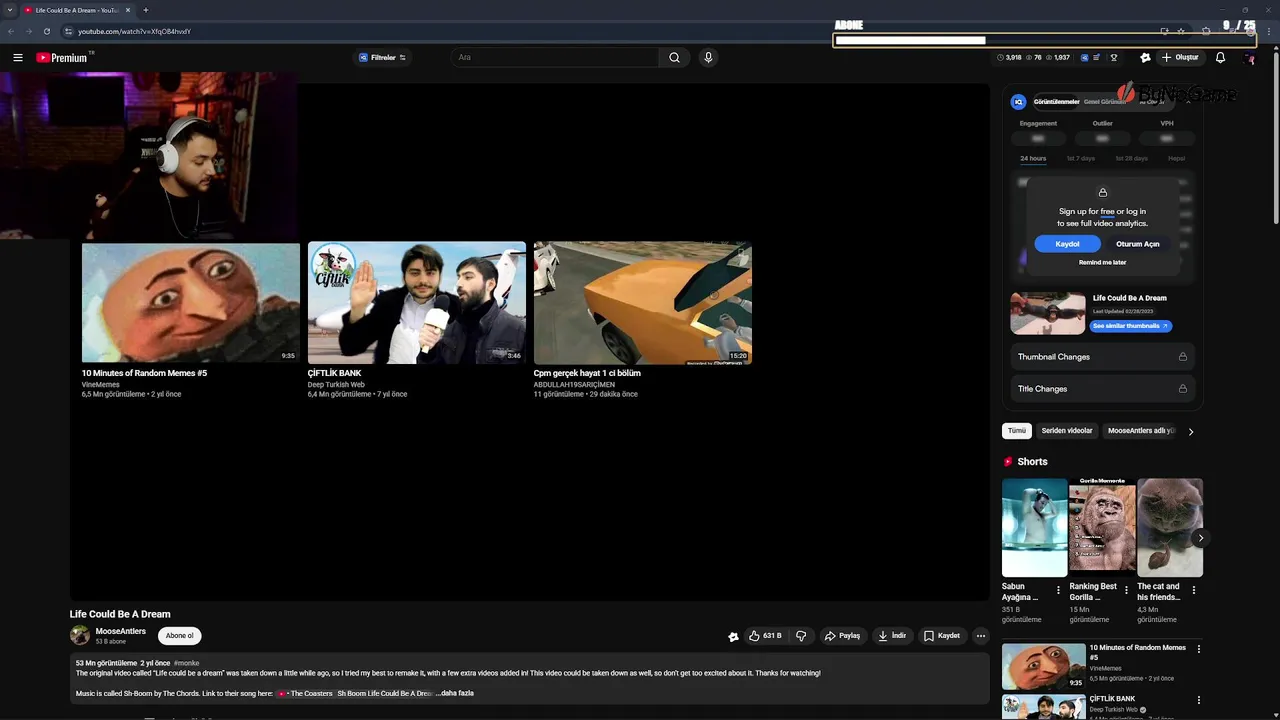Select the 24 hours tab
The width and height of the screenshot is (1280, 720).
click(x=1033, y=159)
